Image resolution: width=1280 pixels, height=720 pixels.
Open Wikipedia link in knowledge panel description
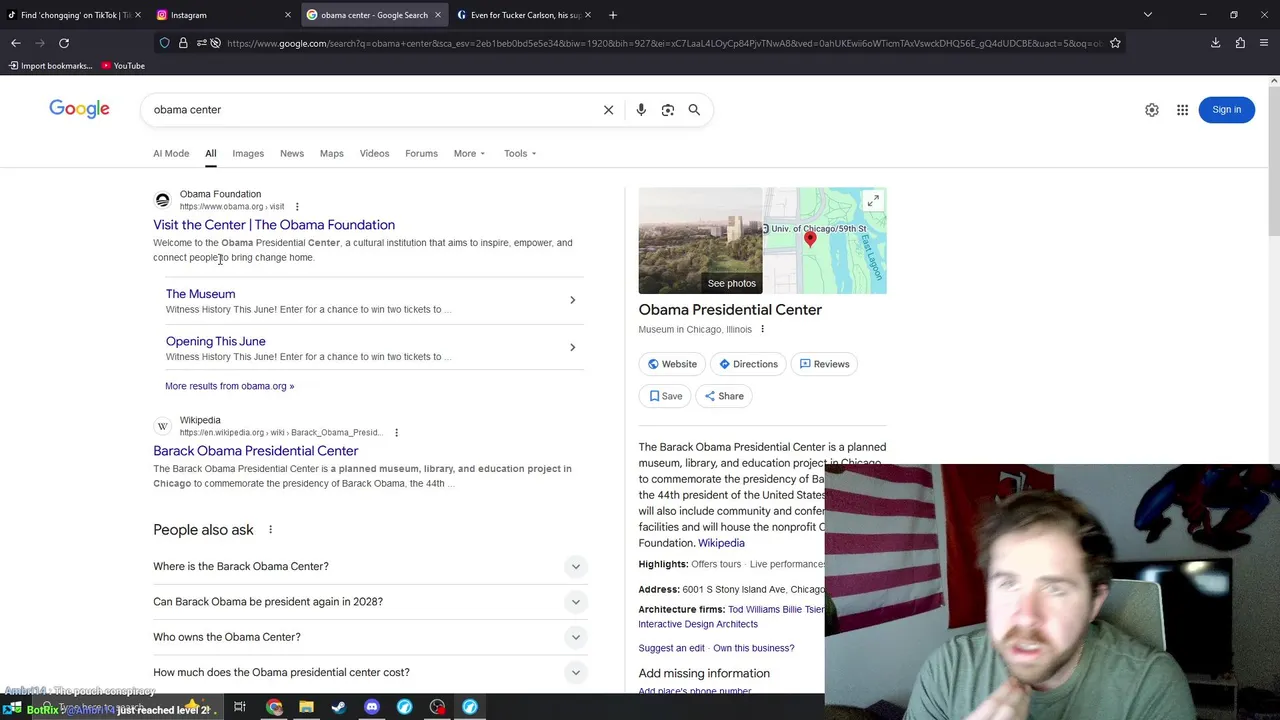[x=721, y=543]
